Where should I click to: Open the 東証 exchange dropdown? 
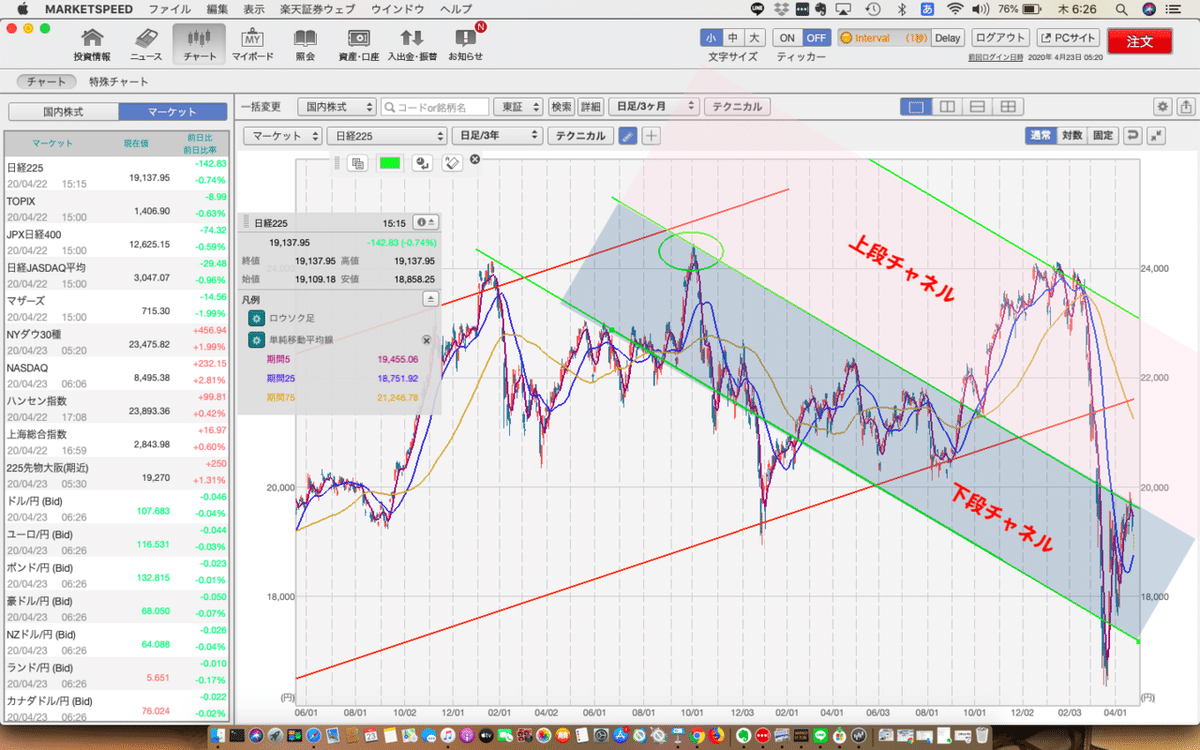[x=519, y=106]
